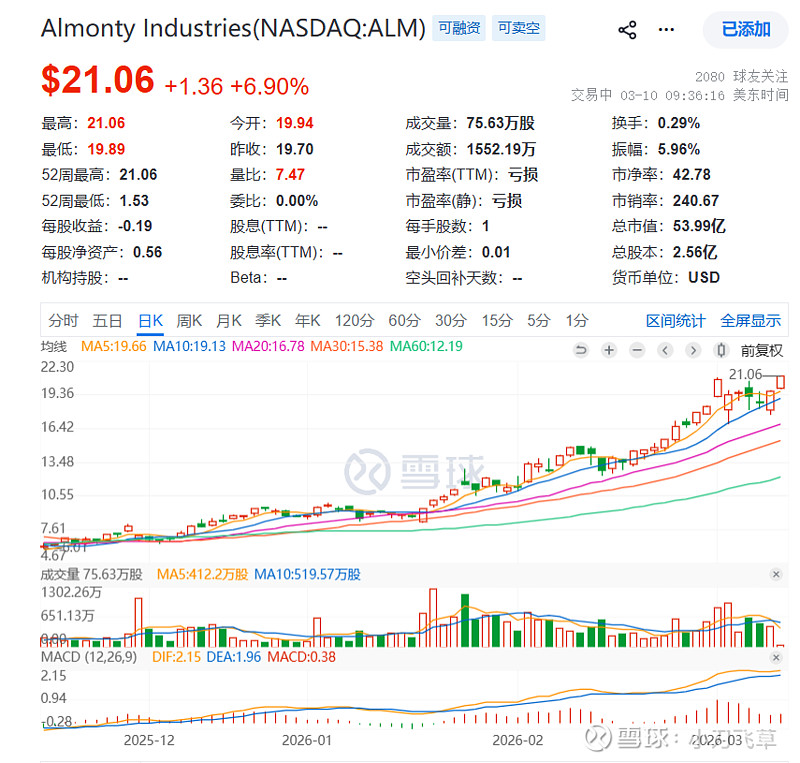Click the 2080 球友关注 followers text
Image resolution: width=800 pixels, height=763 pixels.
(741, 77)
